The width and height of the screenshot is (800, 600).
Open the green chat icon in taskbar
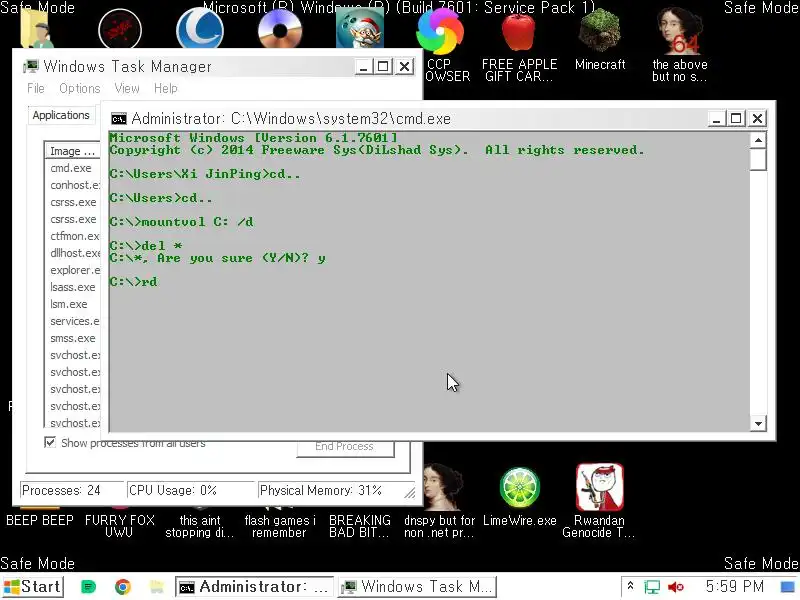(x=88, y=587)
